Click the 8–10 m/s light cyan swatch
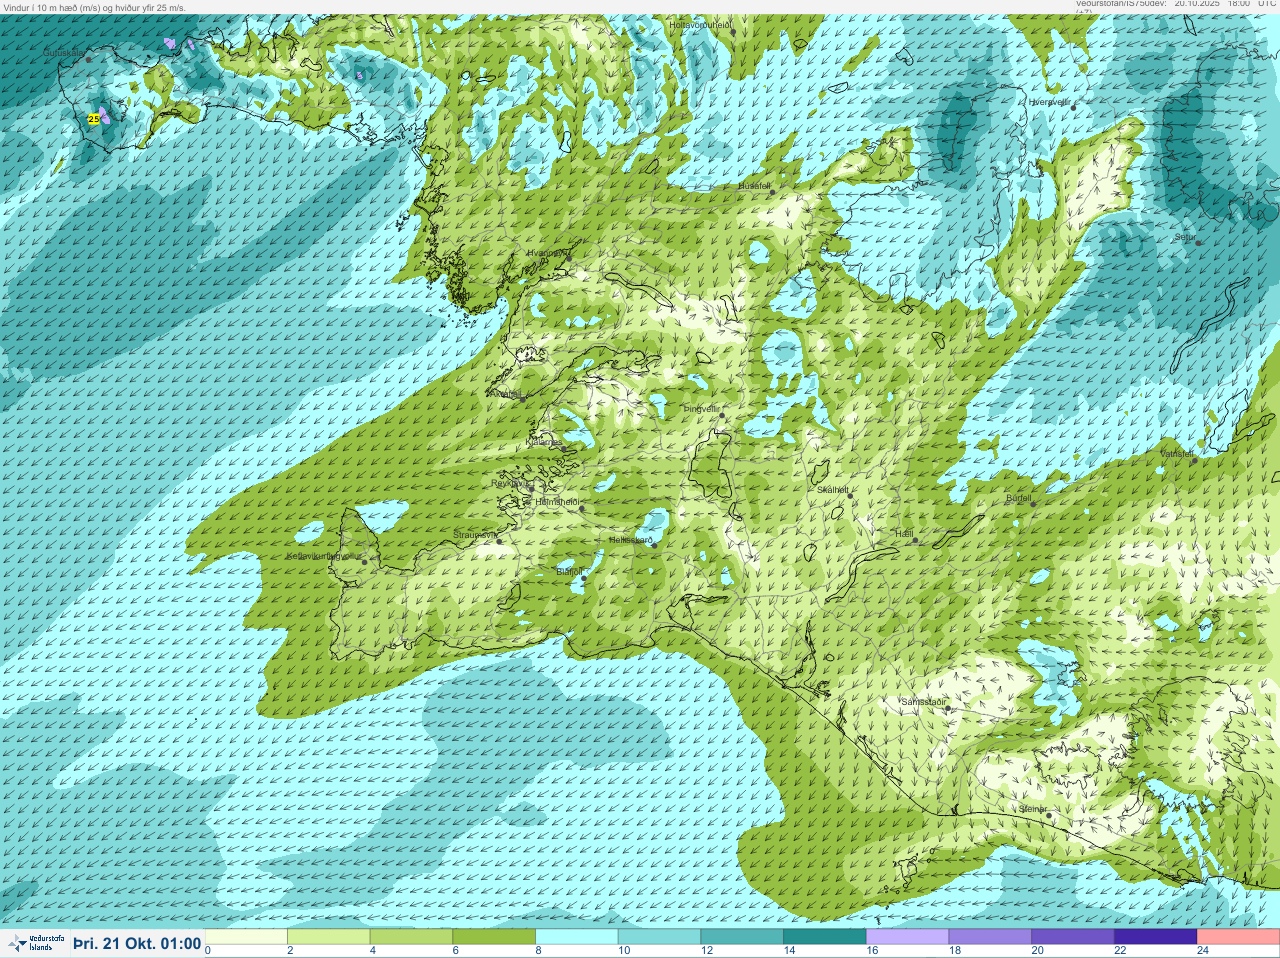The height and width of the screenshot is (958, 1280). [577, 937]
